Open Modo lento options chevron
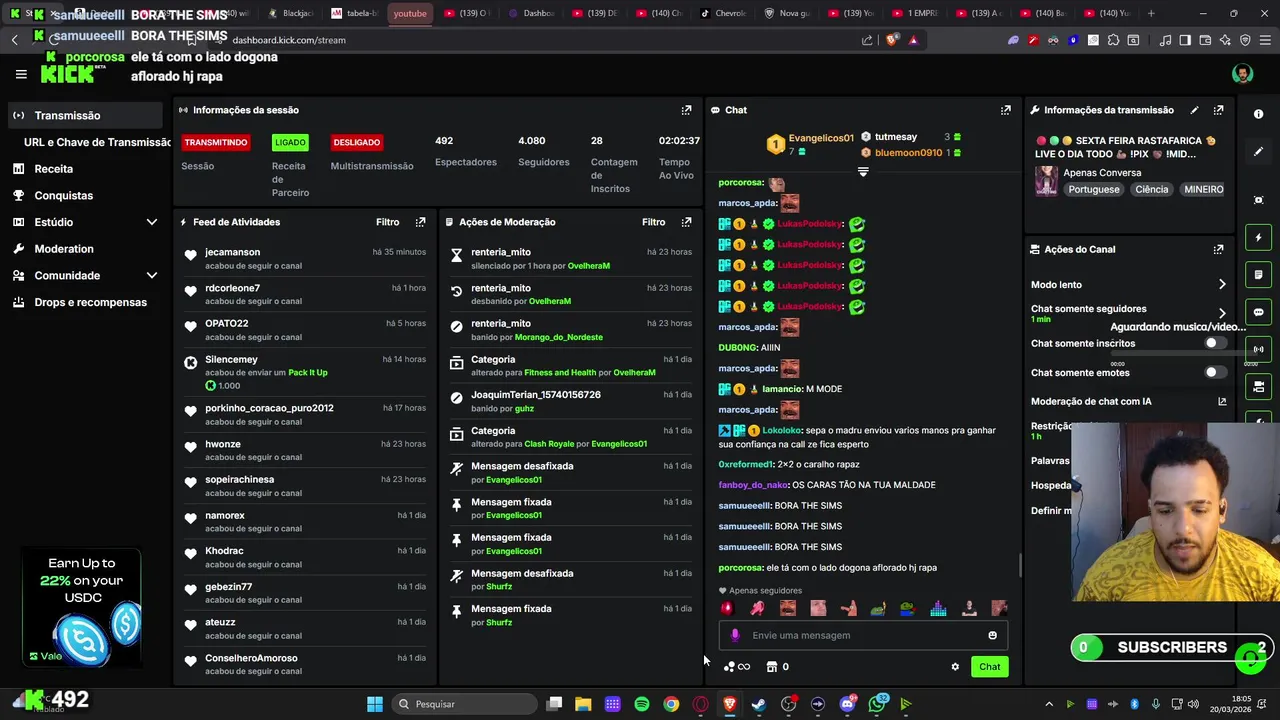Image resolution: width=1280 pixels, height=720 pixels. pyautogui.click(x=1222, y=285)
